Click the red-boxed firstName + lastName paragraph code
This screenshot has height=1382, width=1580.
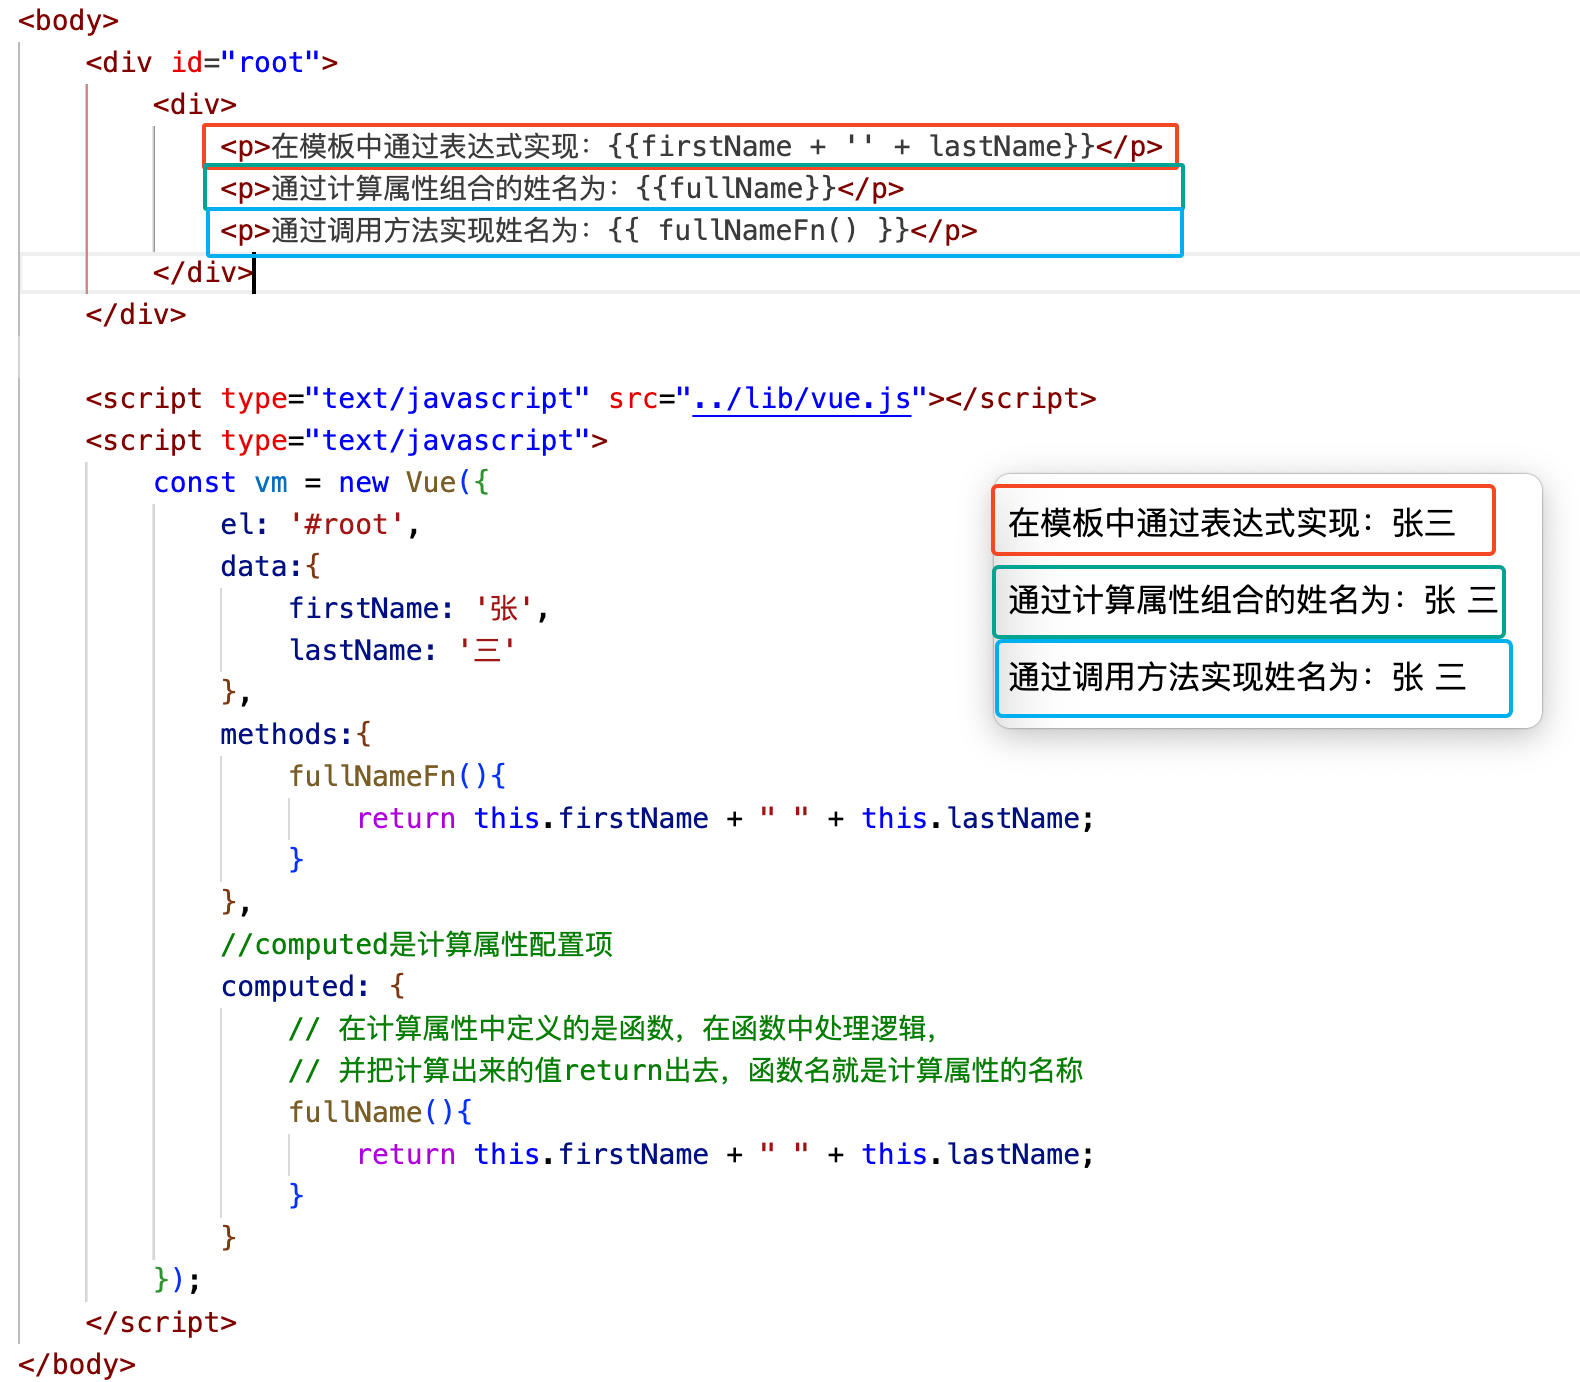[690, 147]
